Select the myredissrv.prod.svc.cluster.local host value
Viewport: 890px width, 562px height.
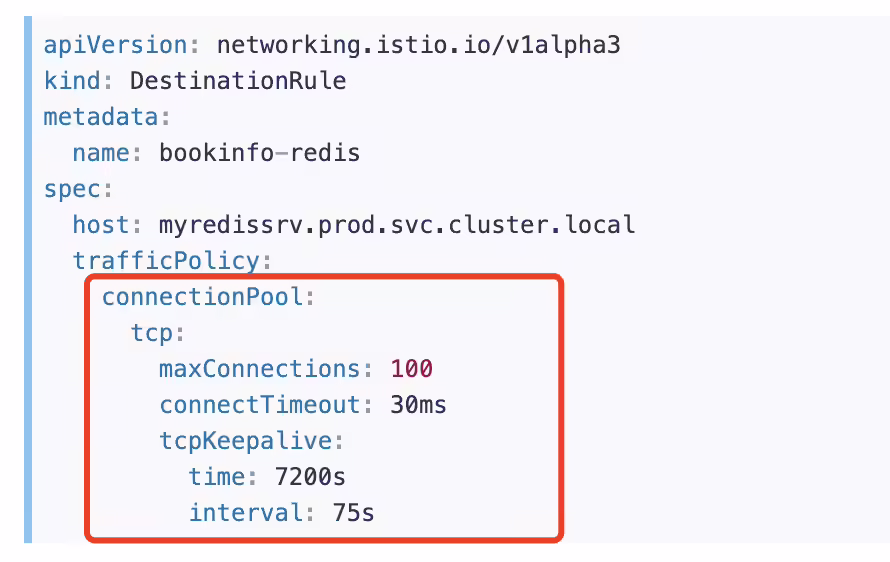397,225
